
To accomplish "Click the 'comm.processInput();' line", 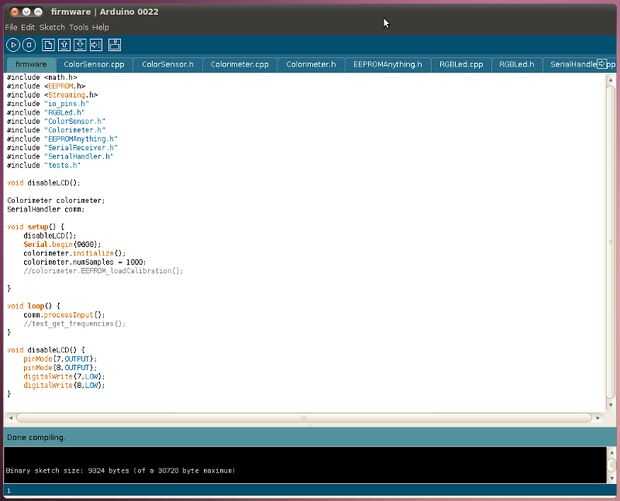I will tap(64, 315).
